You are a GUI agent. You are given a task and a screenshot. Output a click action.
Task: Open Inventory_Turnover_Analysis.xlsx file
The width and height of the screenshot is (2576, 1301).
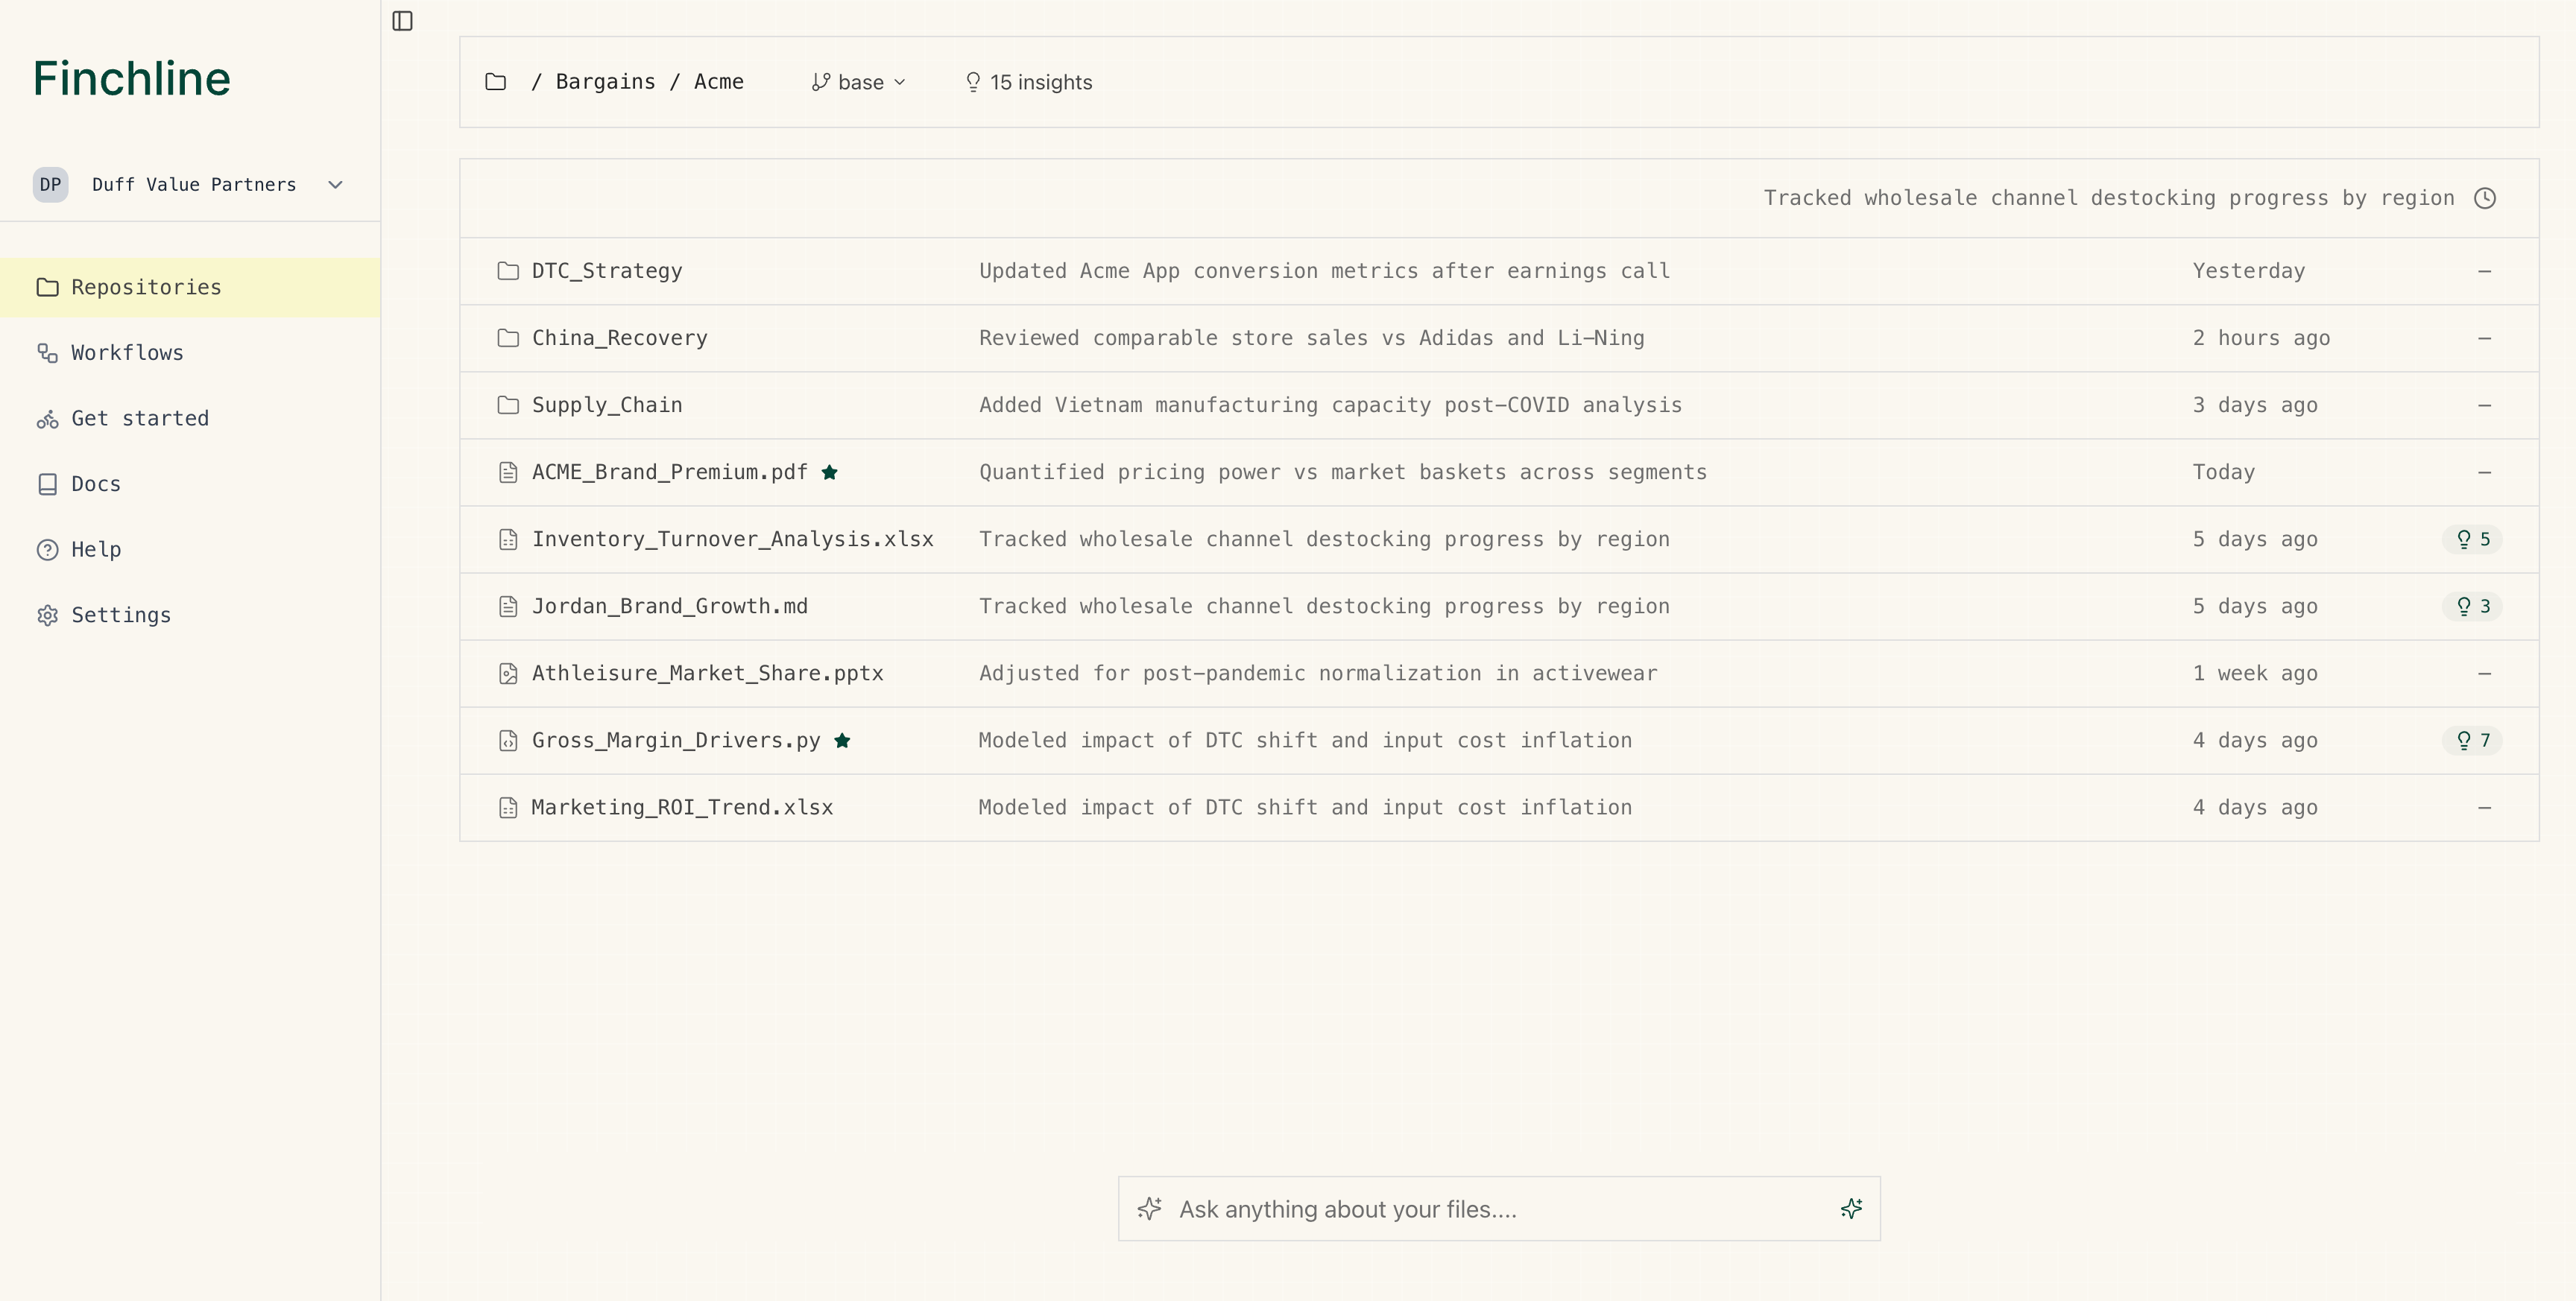click(x=733, y=539)
